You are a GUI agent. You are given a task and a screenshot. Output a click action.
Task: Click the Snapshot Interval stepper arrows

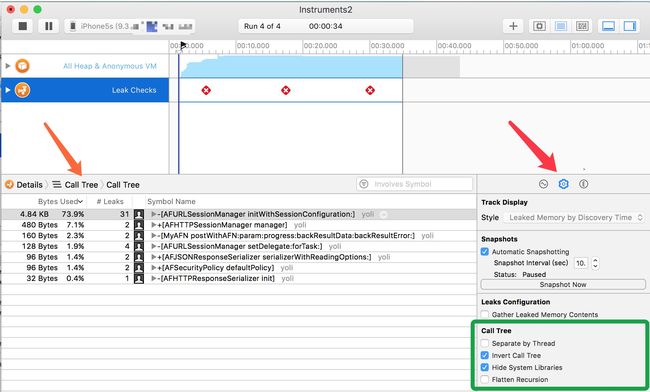point(595,263)
